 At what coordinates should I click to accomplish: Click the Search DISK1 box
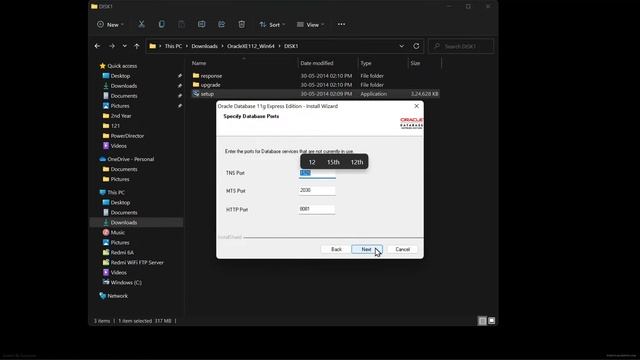pyautogui.click(x=461, y=46)
